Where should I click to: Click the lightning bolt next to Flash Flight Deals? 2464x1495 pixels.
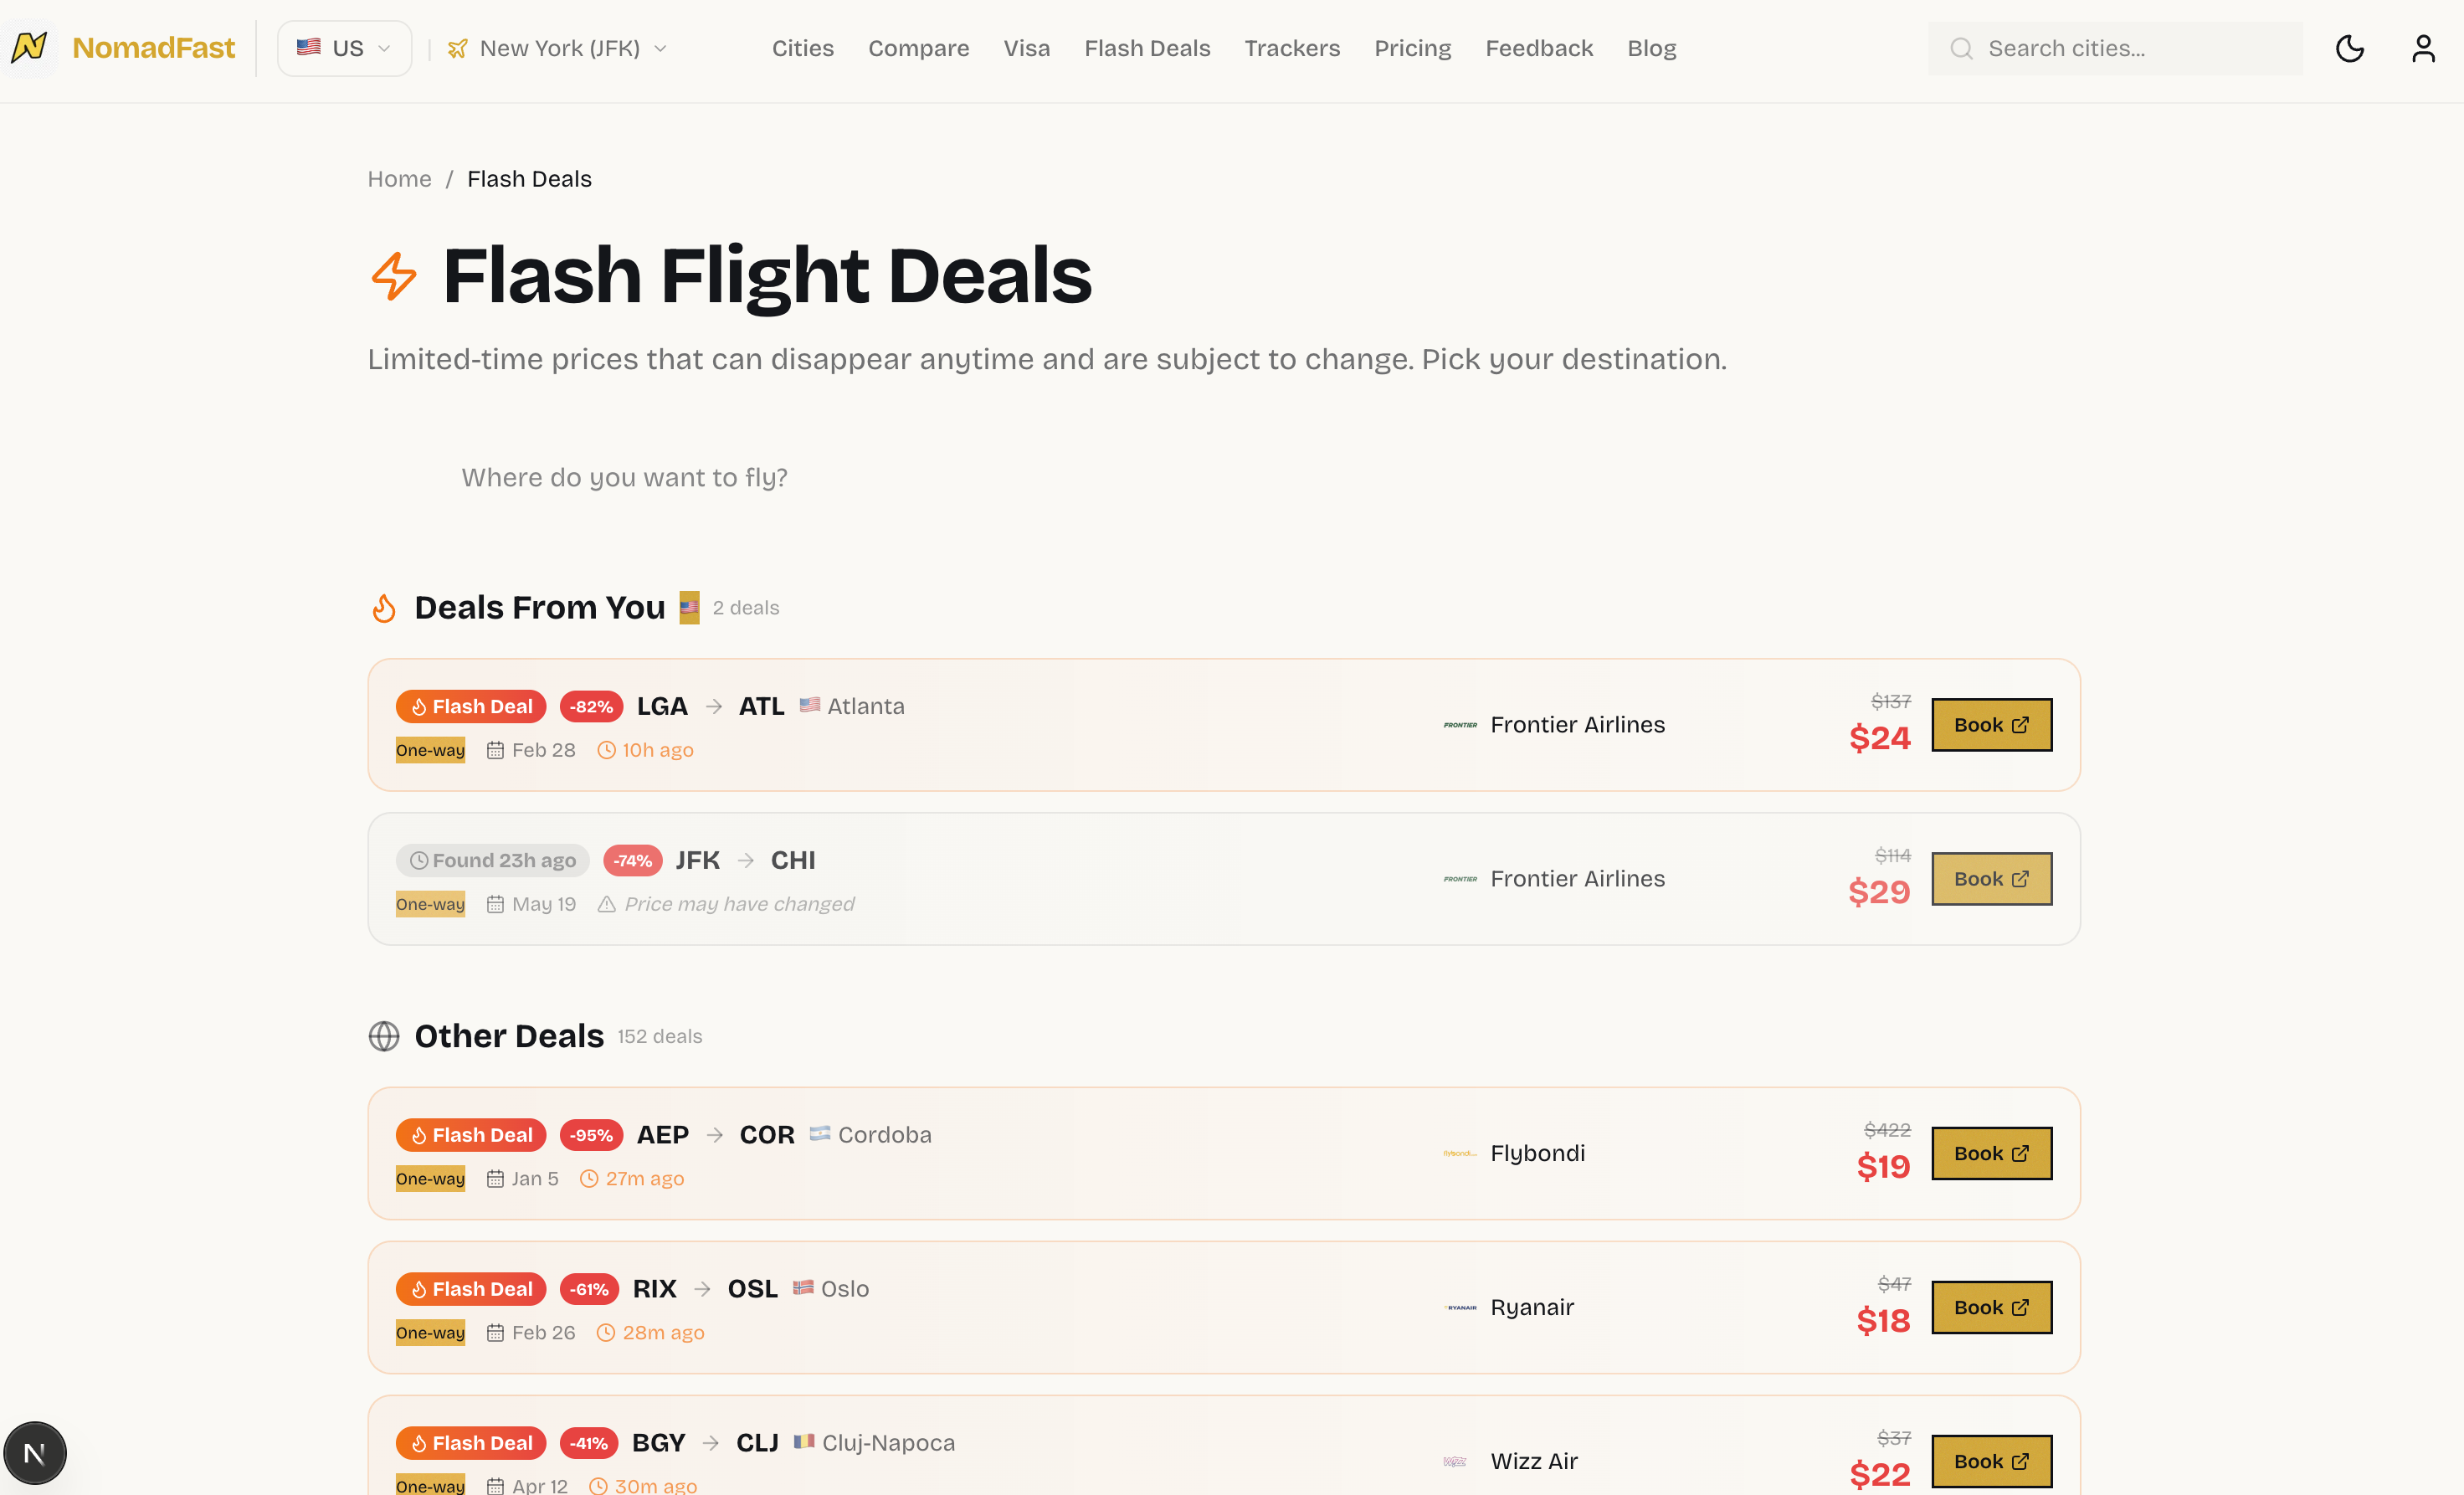(x=394, y=277)
